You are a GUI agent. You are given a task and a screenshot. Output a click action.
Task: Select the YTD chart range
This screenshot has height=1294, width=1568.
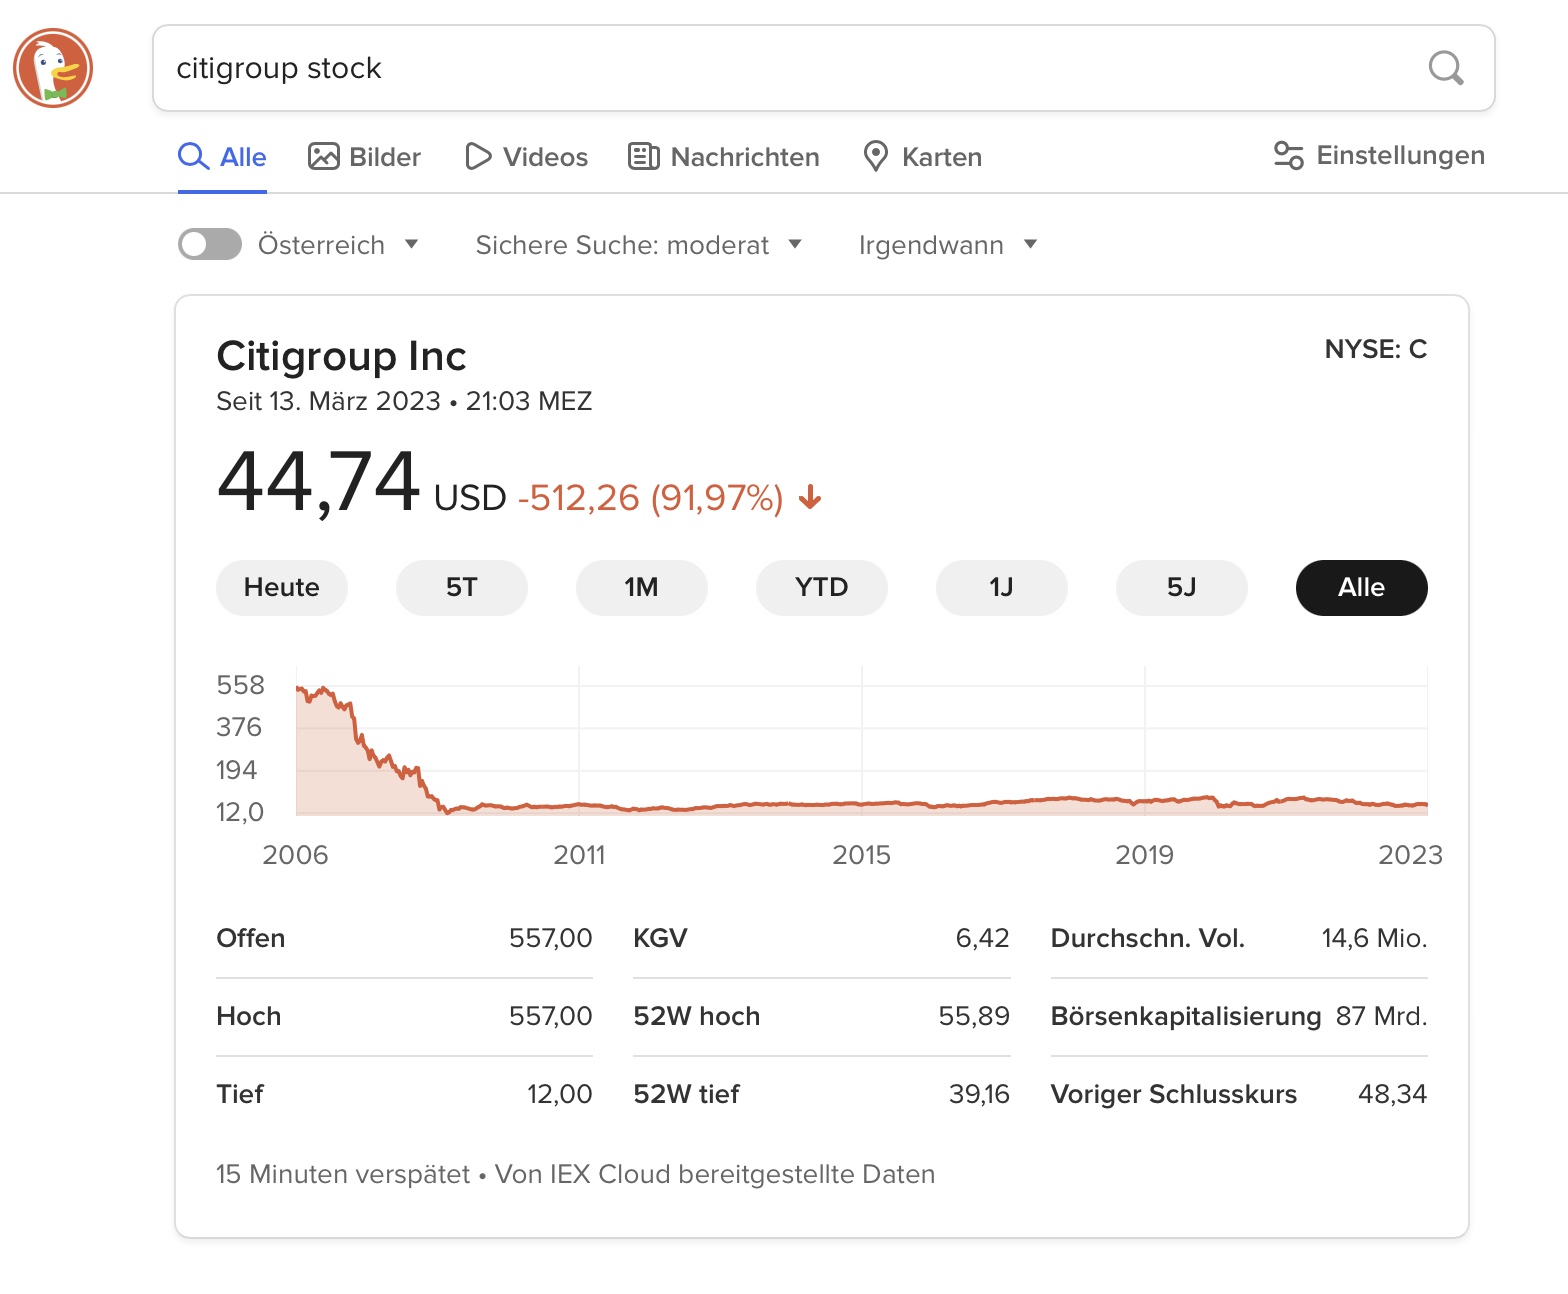click(x=822, y=588)
